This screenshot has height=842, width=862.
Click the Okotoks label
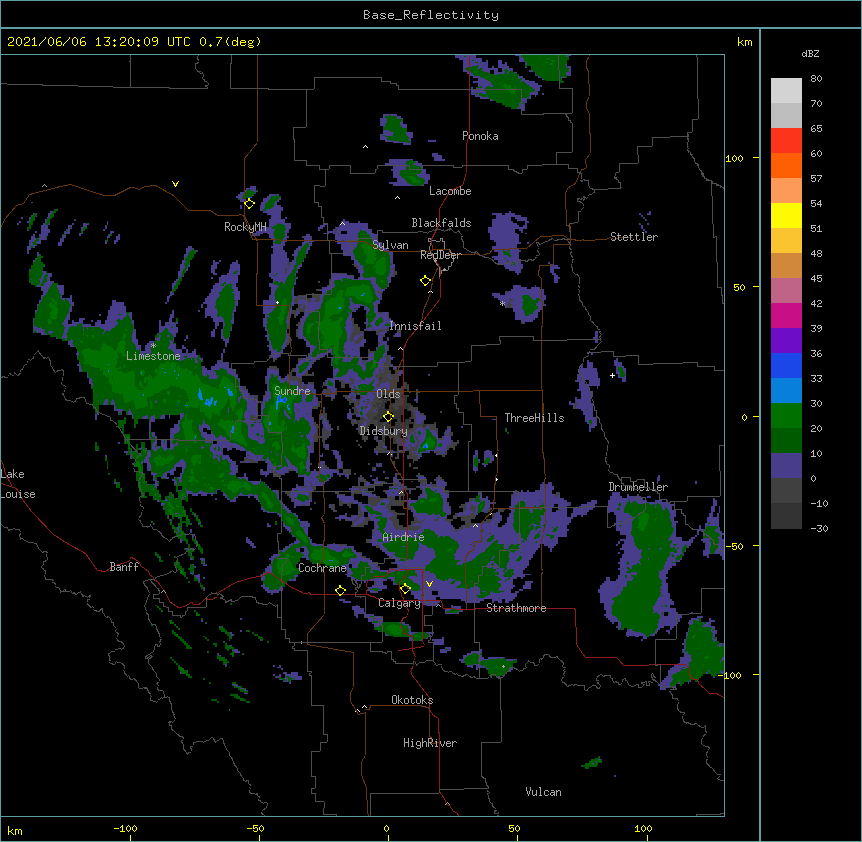(412, 700)
